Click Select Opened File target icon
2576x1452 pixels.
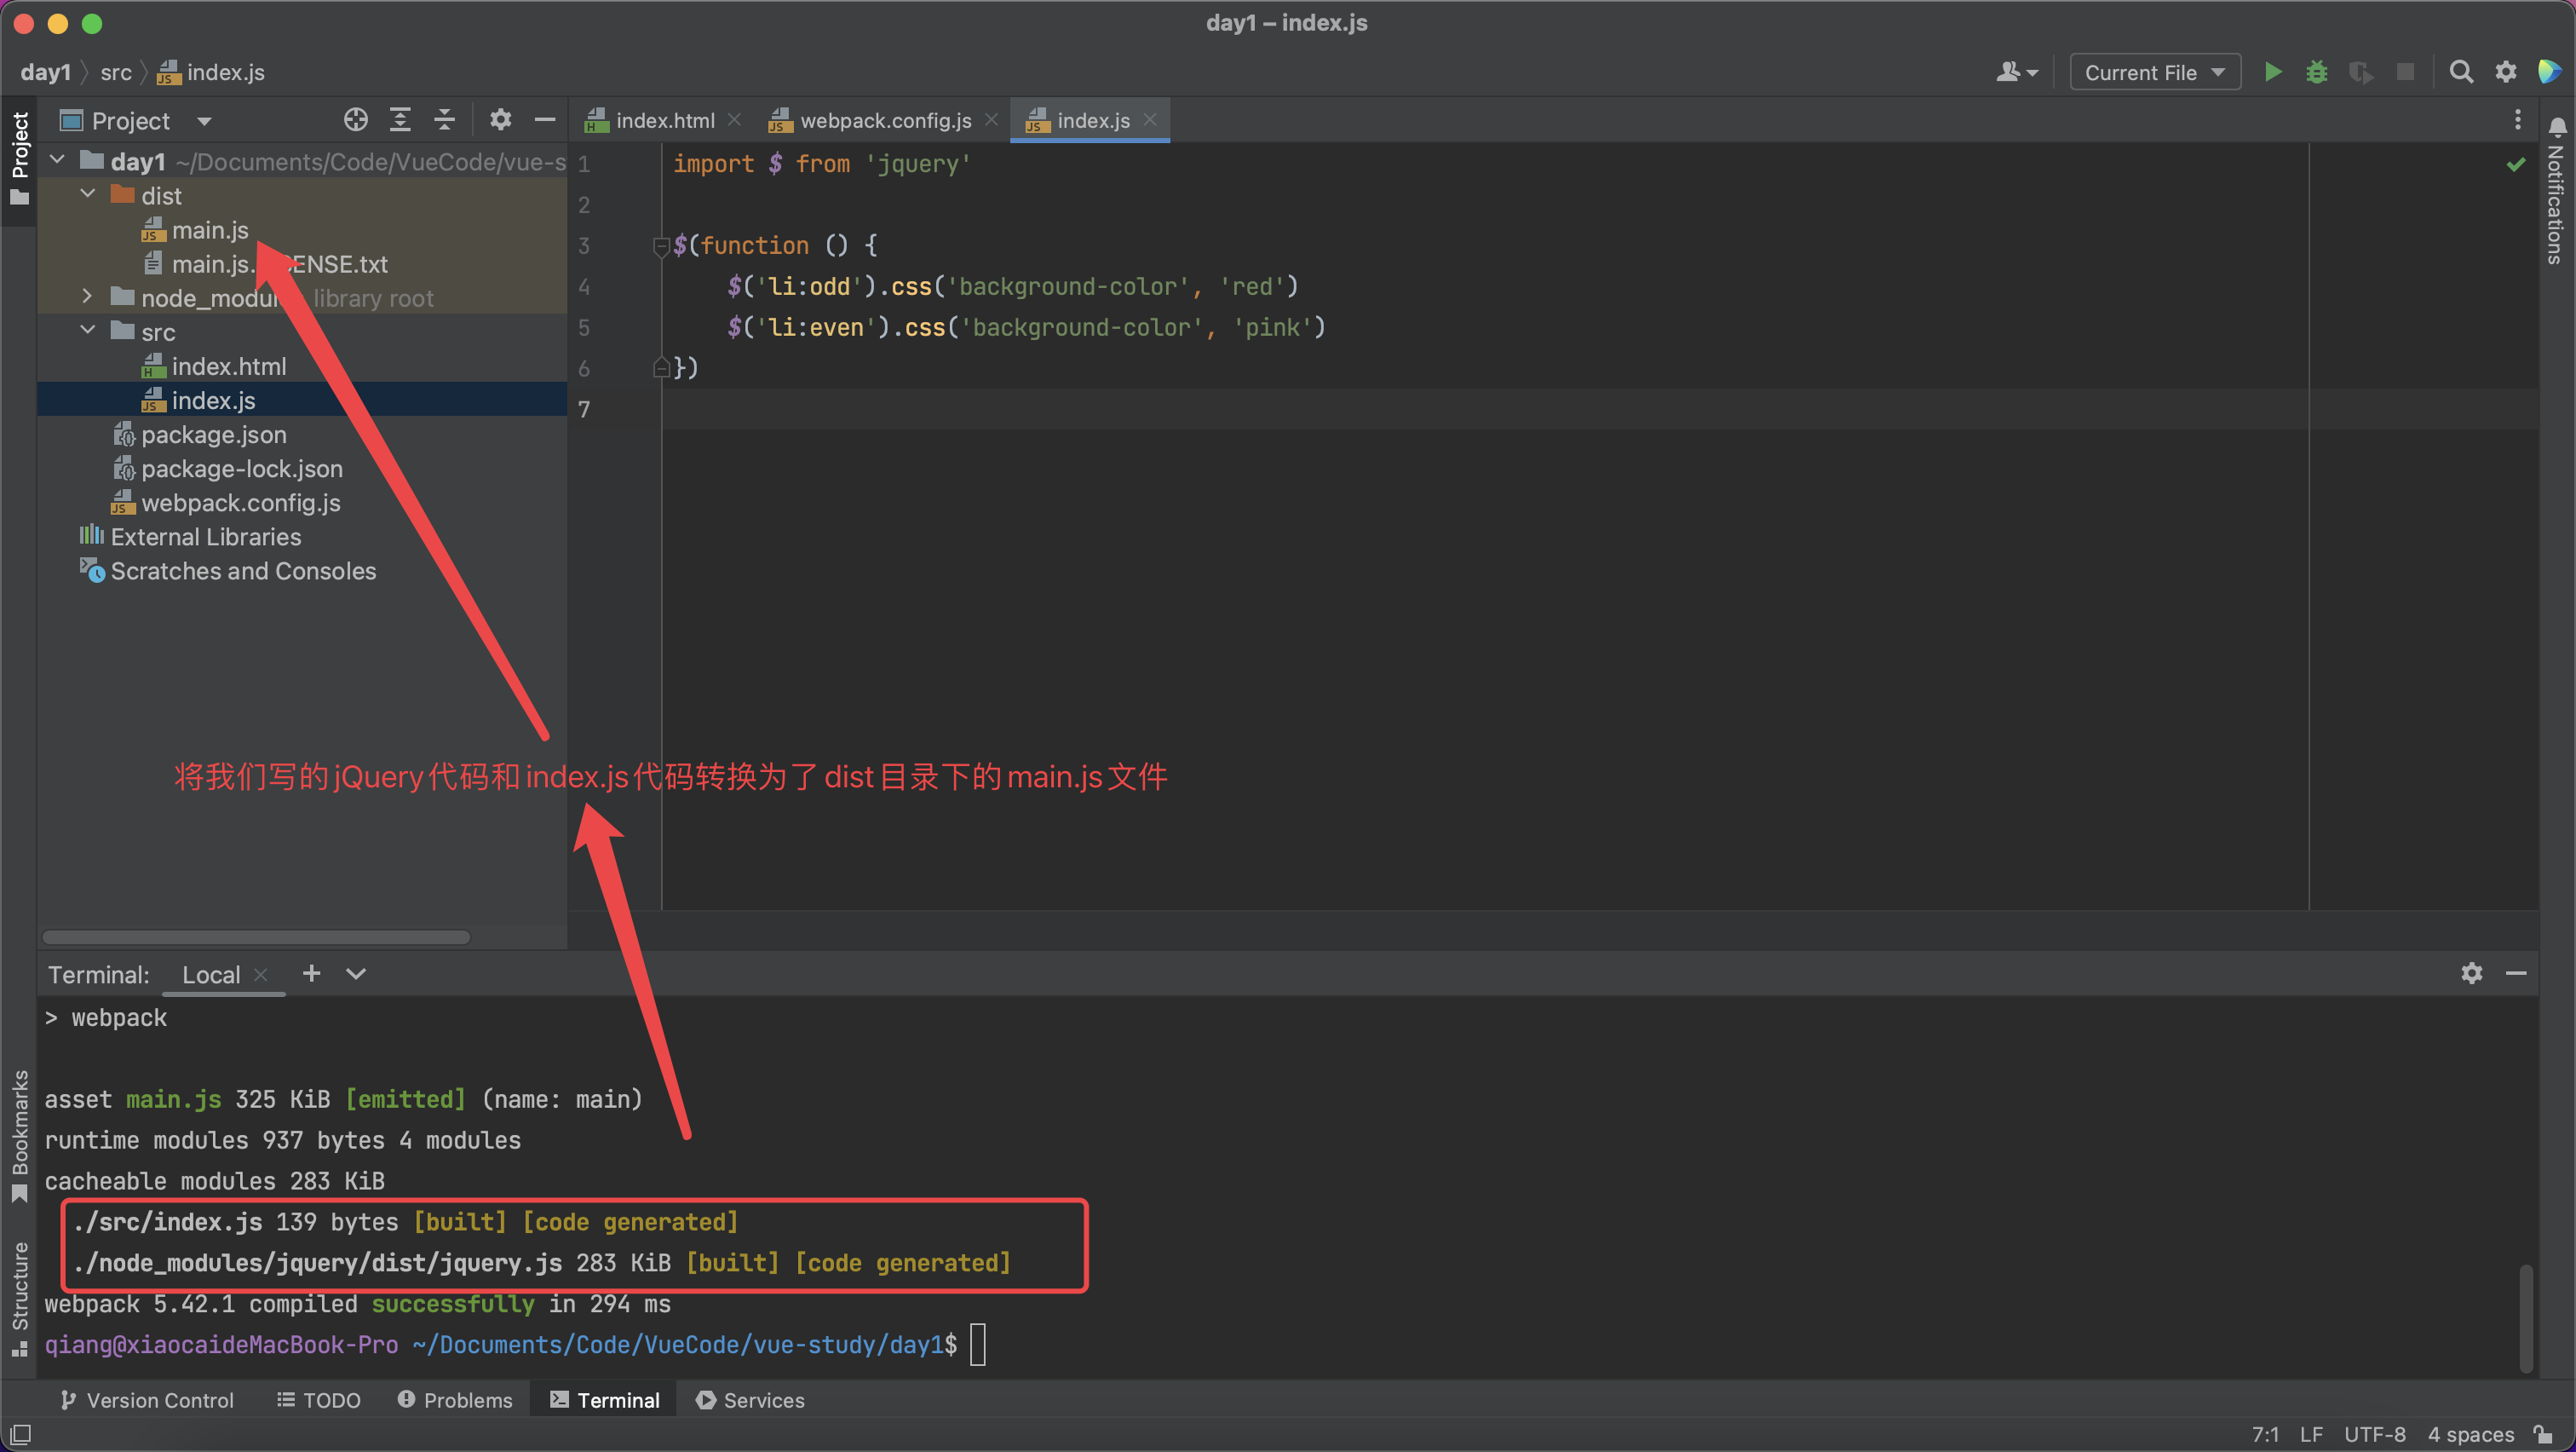[355, 120]
